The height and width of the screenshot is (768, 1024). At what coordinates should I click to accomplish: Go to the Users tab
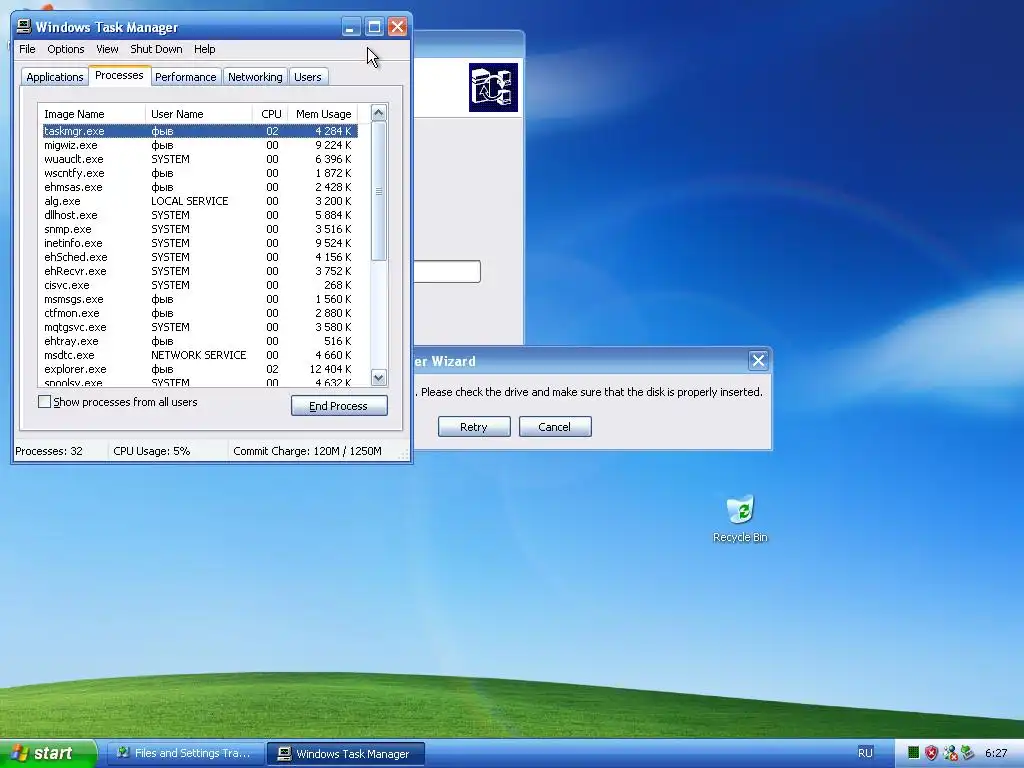pos(308,76)
